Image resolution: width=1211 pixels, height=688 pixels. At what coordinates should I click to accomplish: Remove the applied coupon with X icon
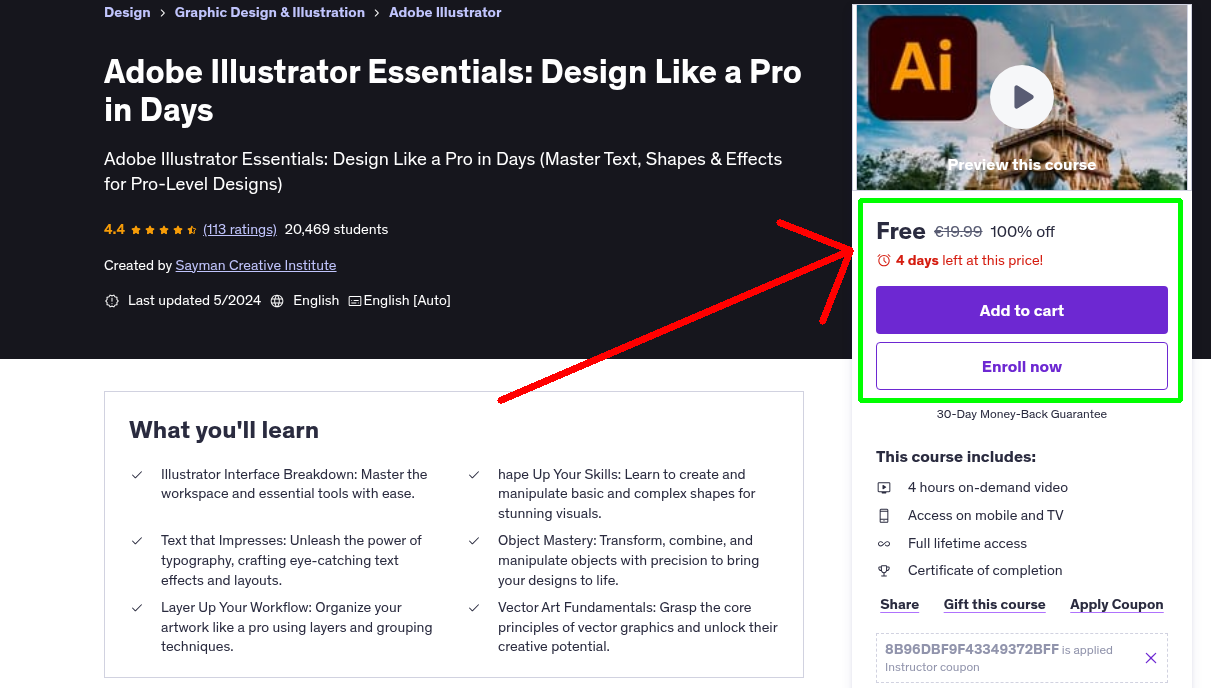point(1151,658)
